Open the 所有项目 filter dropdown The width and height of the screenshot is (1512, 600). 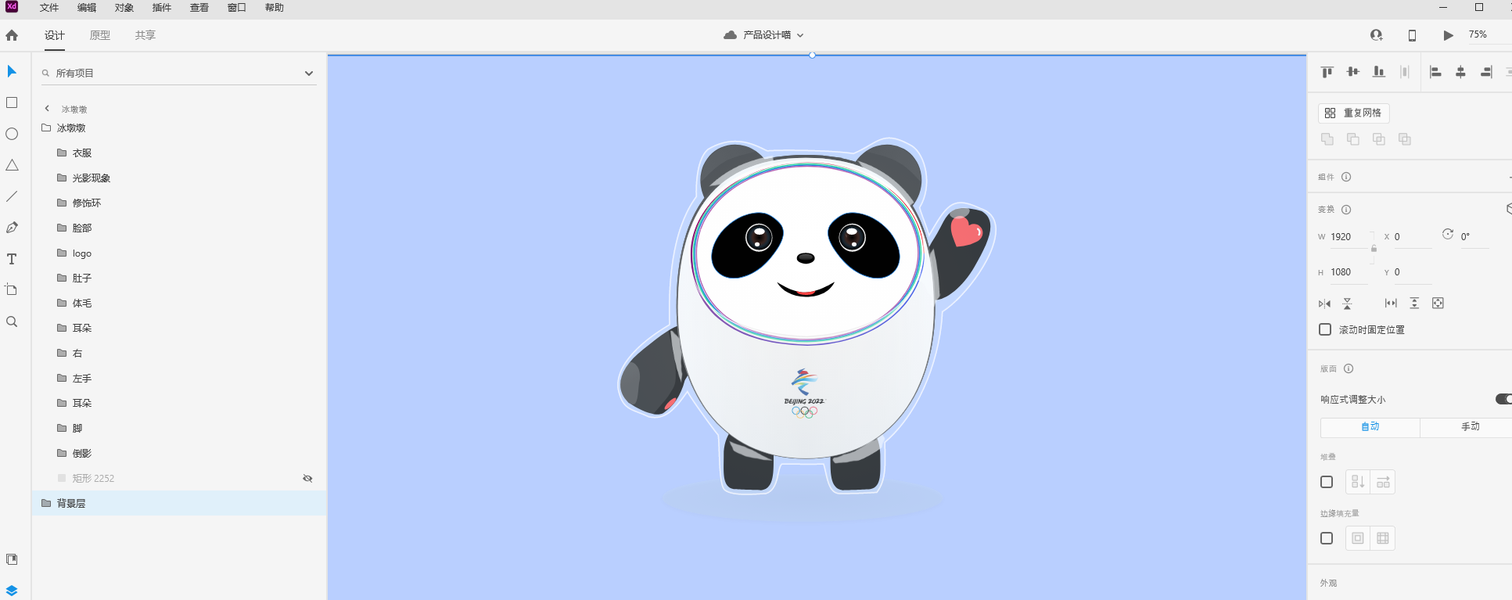click(x=309, y=73)
